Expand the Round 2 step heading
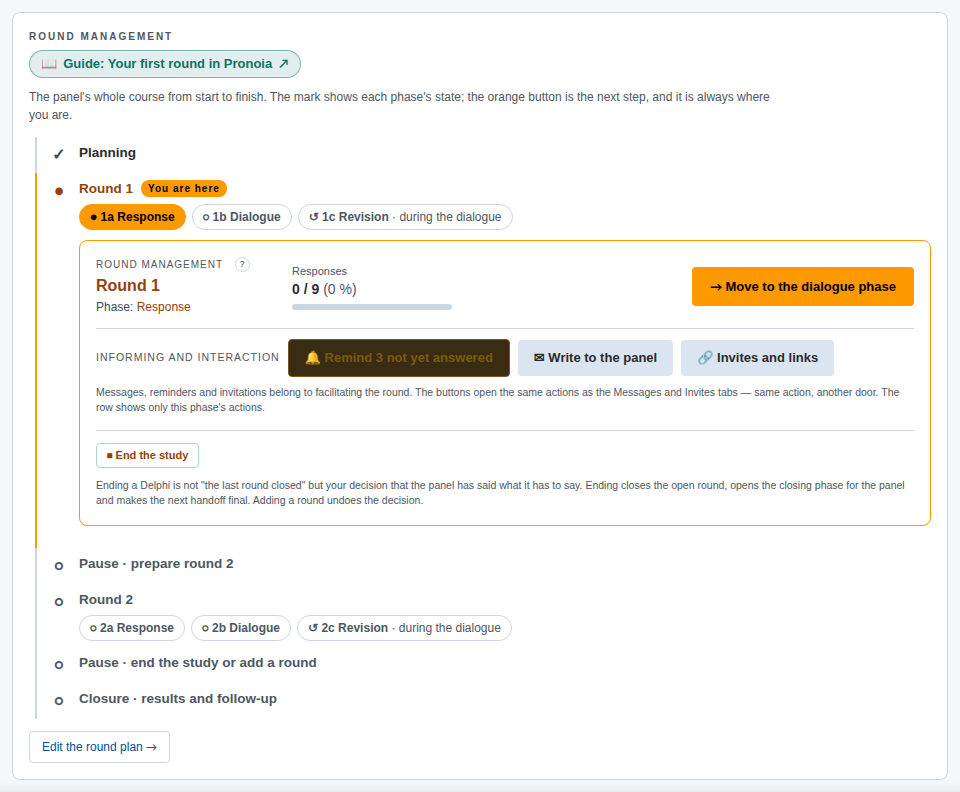The height and width of the screenshot is (792, 960). point(106,600)
